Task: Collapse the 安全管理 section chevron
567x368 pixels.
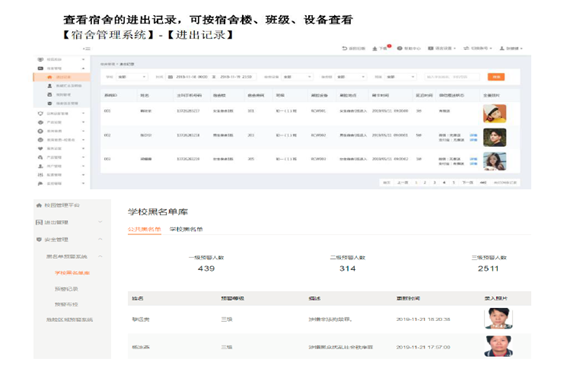Action: (100, 239)
